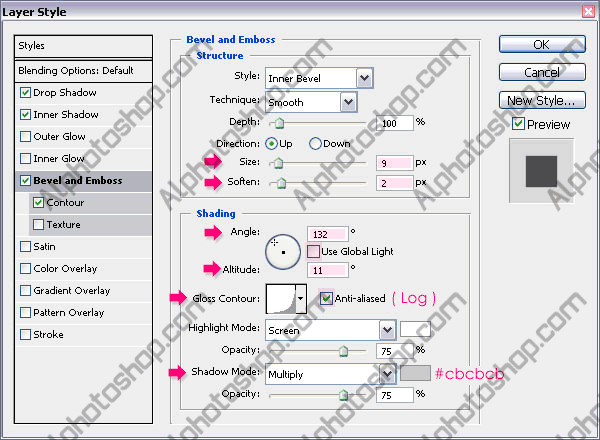Open the Styles section in the list
This screenshot has height=440, width=600.
[x=83, y=46]
